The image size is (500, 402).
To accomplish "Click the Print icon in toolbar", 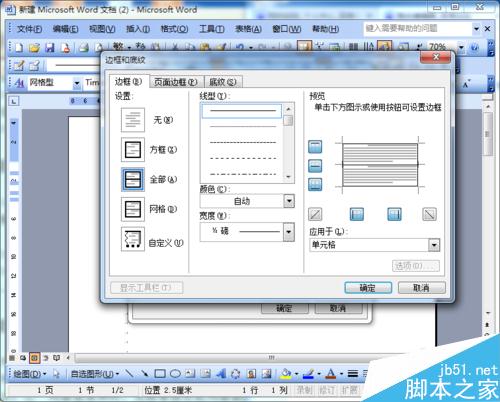I will click(83, 48).
